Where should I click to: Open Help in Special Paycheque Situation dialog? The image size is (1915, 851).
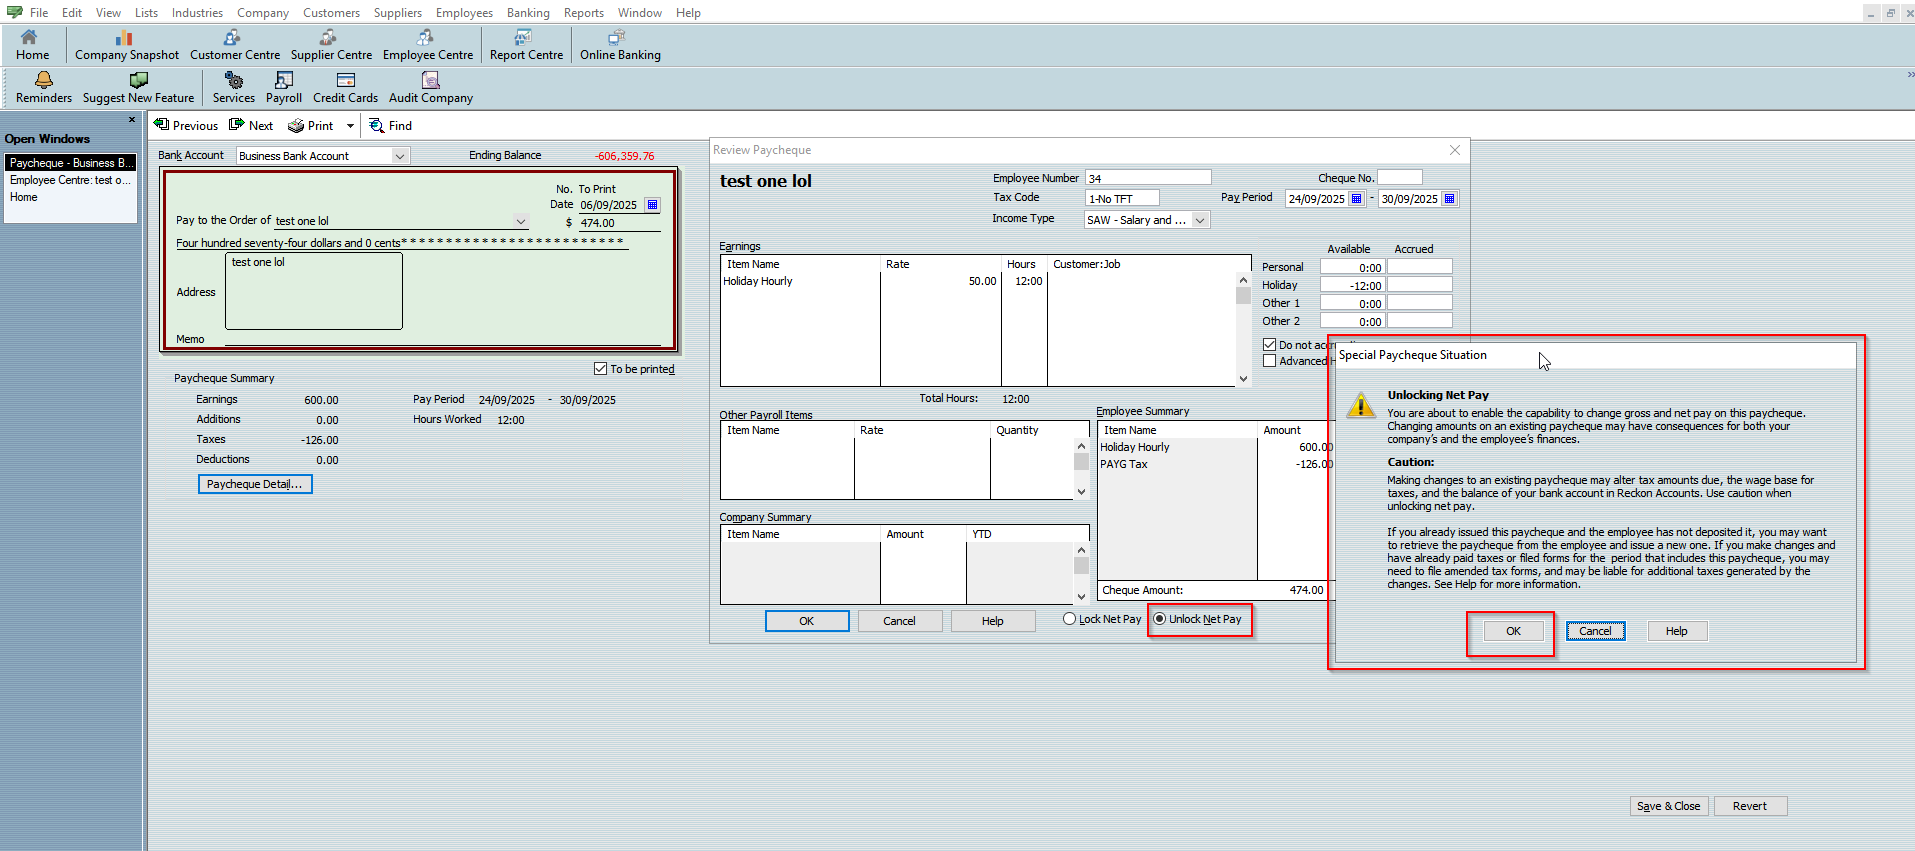[x=1676, y=631]
